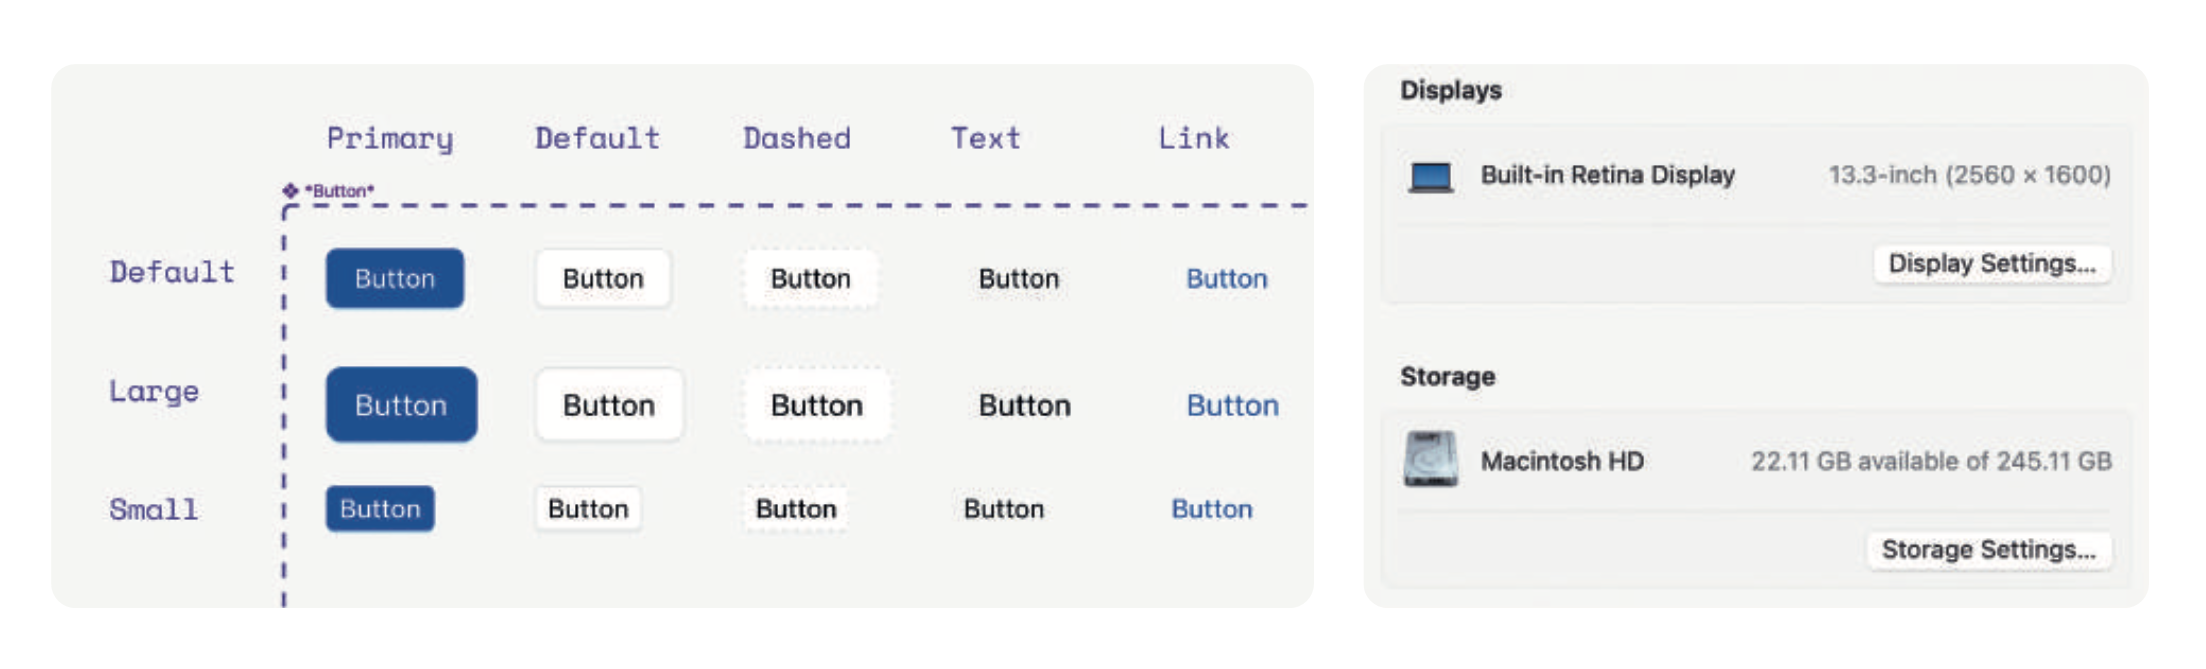Click the default-size text-style Button
2206x669 pixels.
(1018, 279)
